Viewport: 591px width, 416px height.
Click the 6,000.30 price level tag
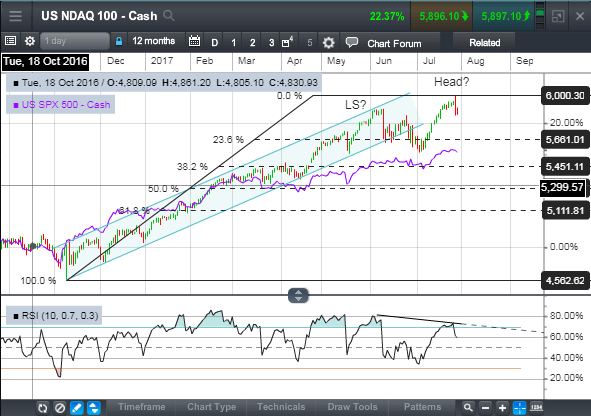(x=565, y=96)
